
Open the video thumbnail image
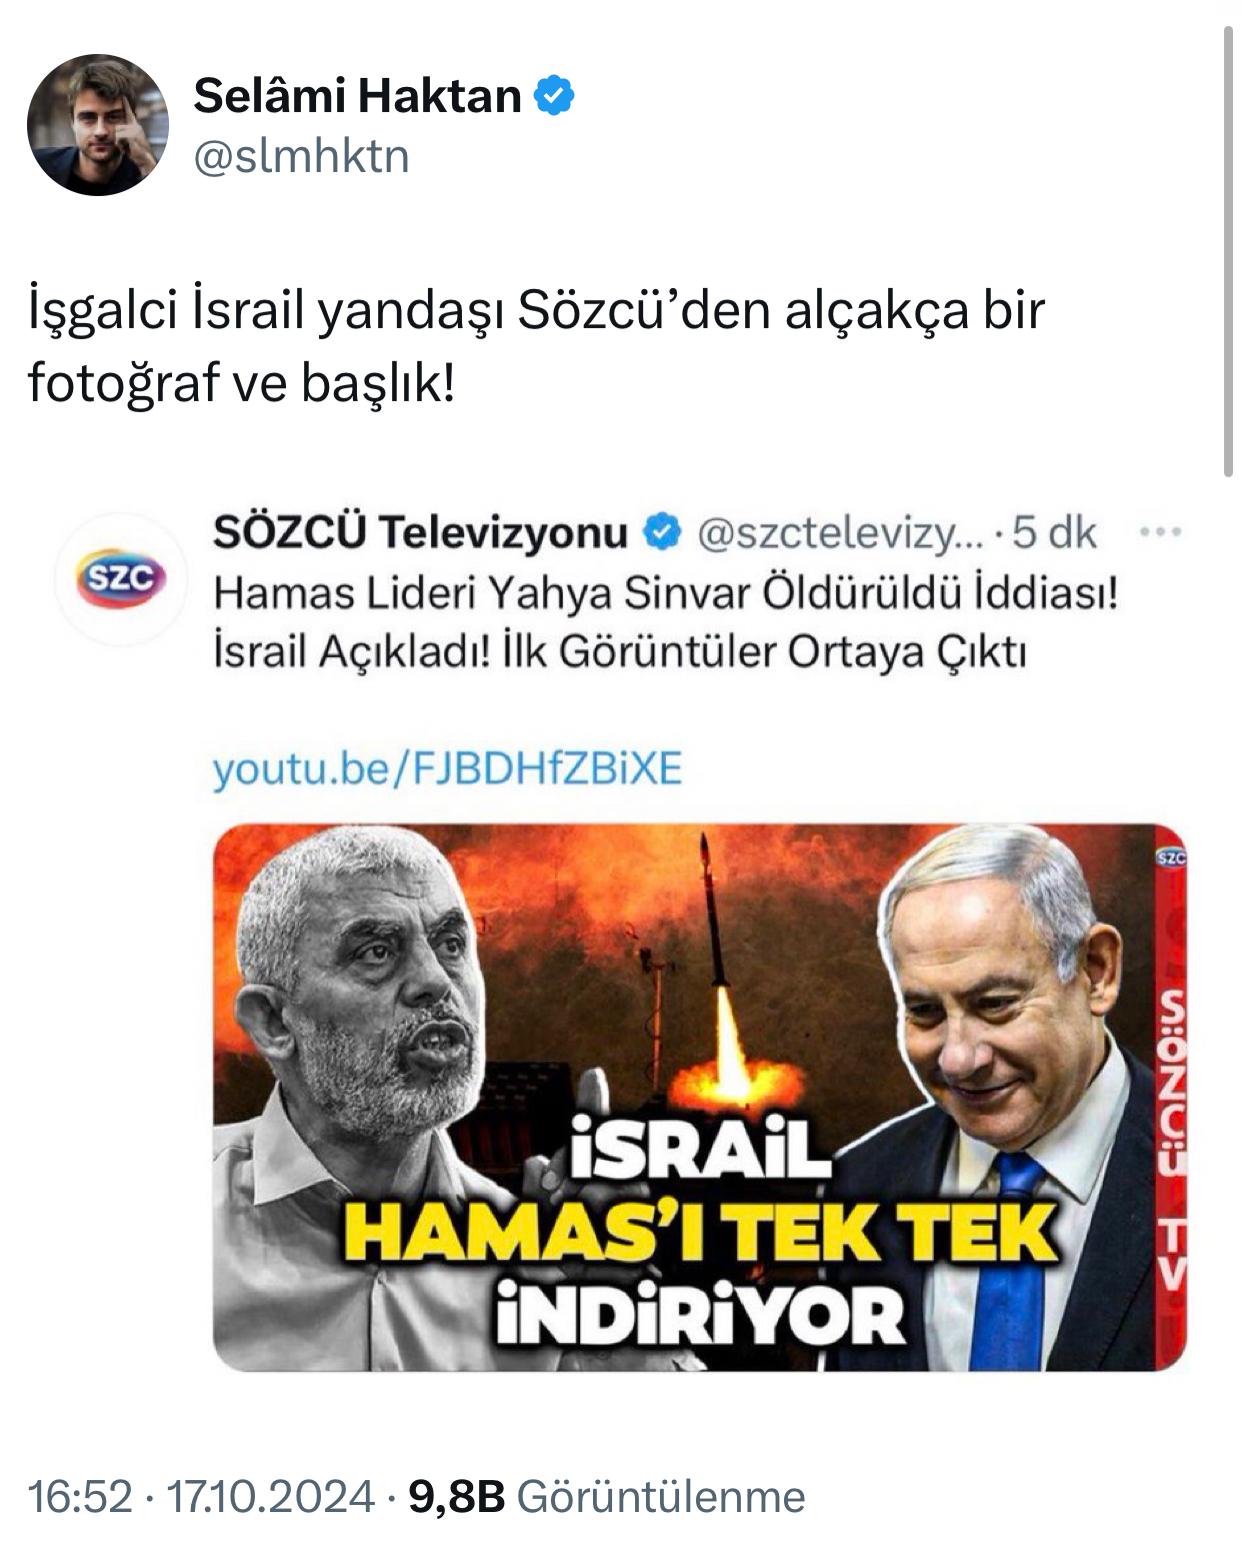pos(700,1097)
